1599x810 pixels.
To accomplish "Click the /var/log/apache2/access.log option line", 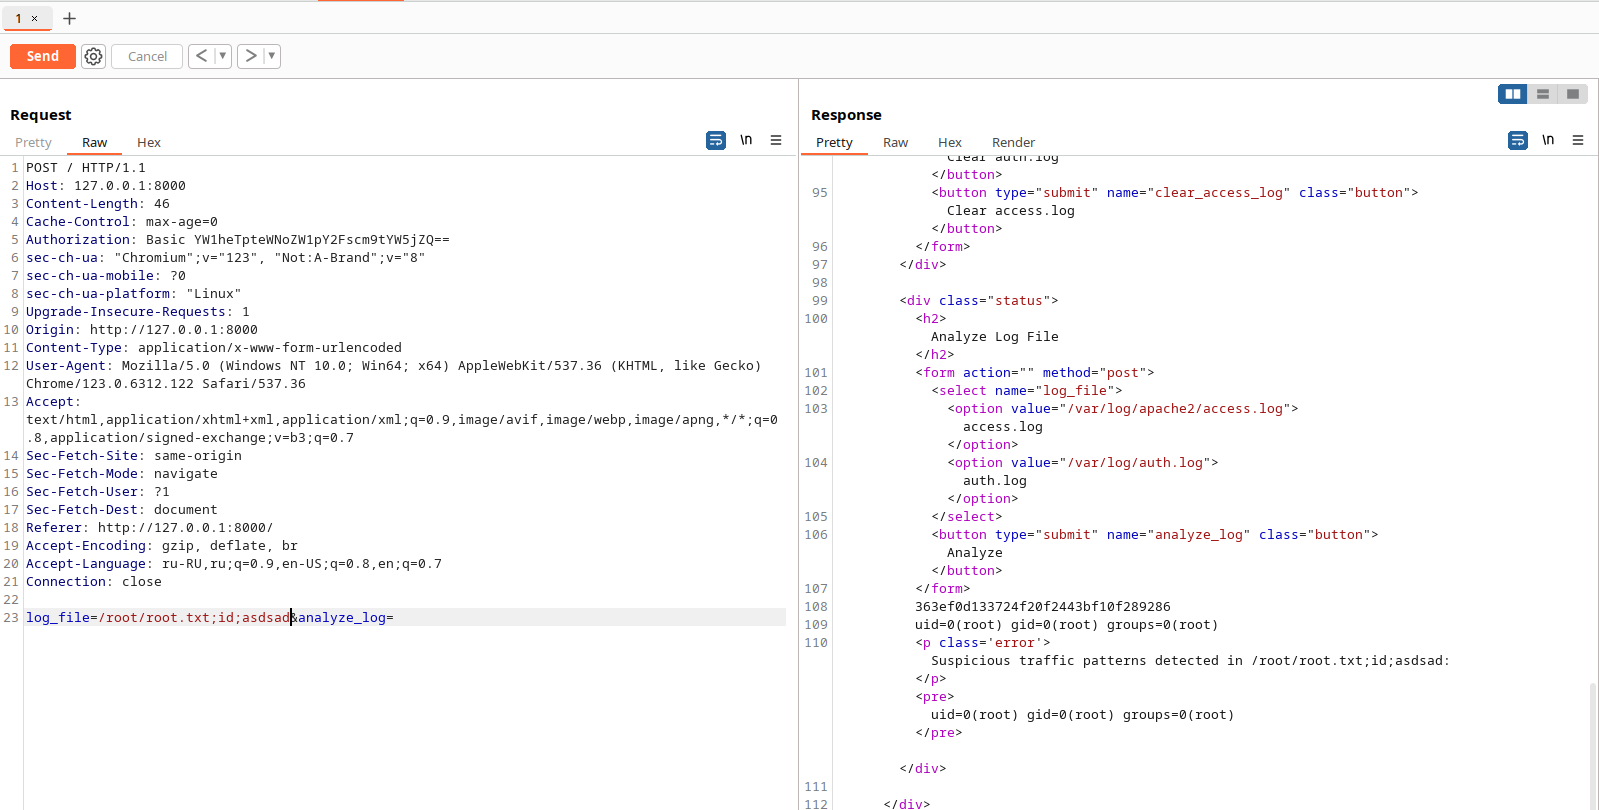I will point(1123,409).
